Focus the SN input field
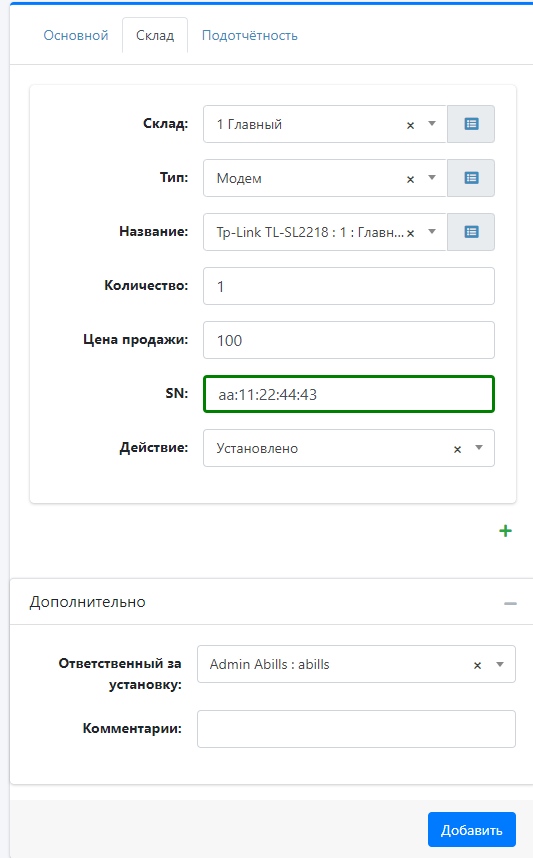Image resolution: width=533 pixels, height=858 pixels. click(x=349, y=394)
